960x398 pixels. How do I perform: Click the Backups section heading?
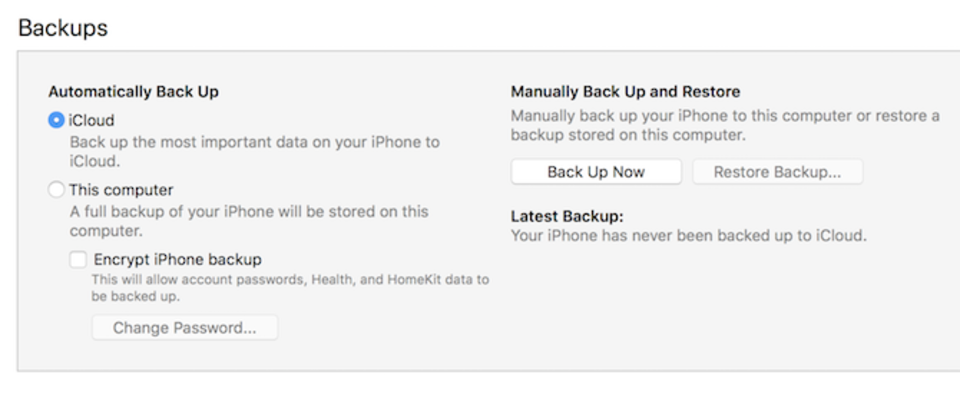point(63,28)
